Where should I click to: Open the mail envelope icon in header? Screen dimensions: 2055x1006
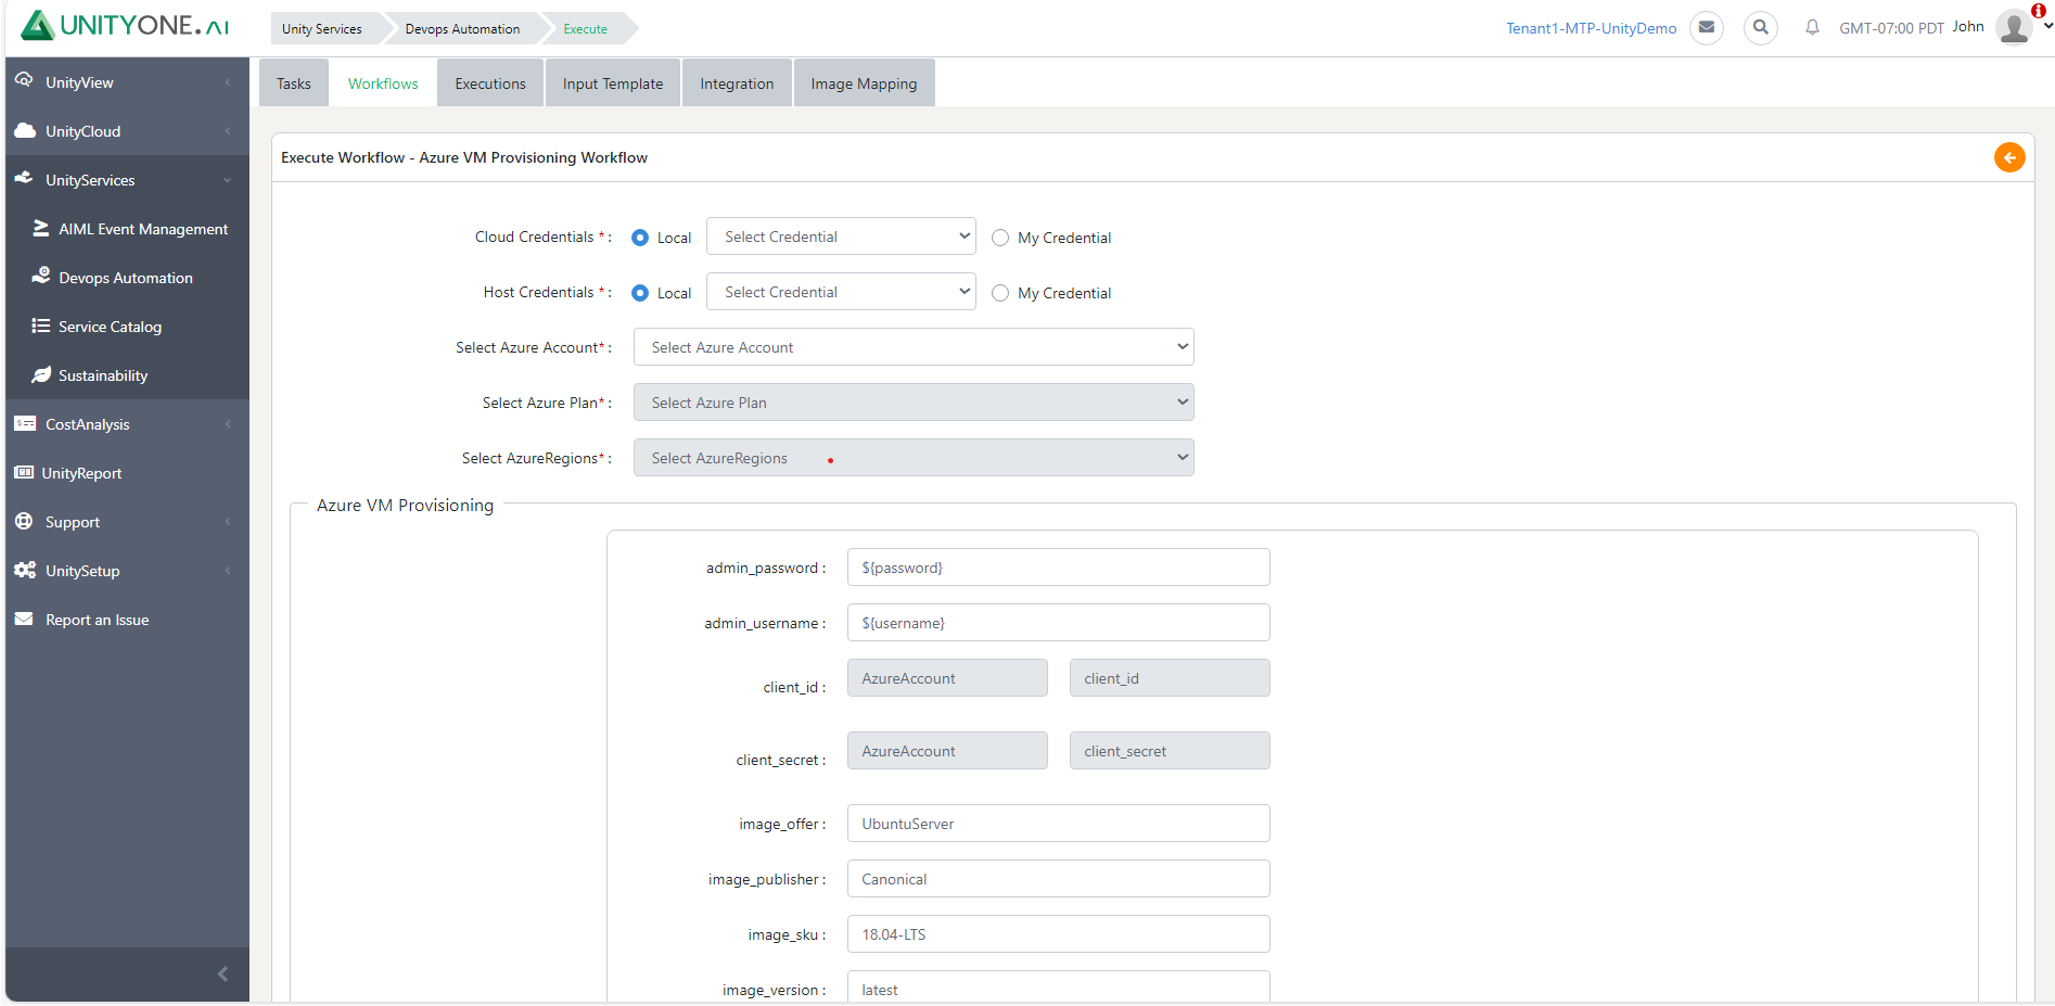point(1707,28)
